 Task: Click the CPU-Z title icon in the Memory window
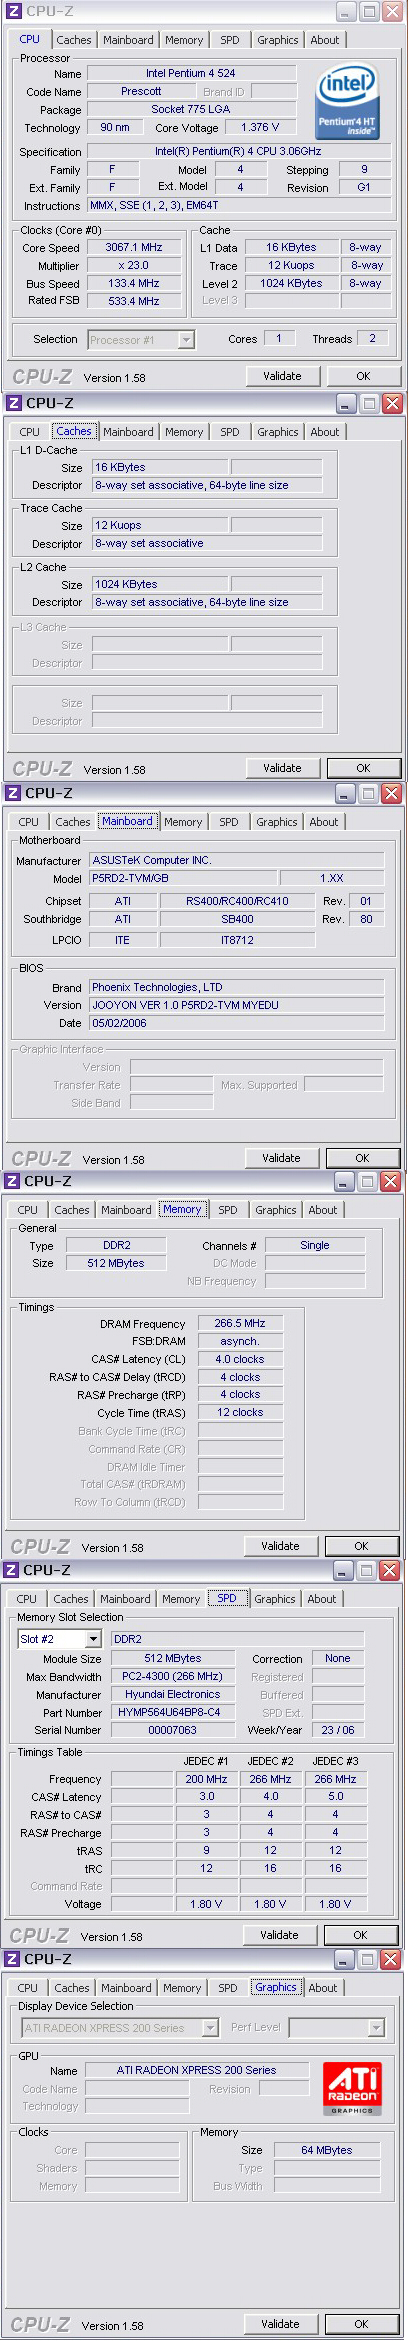(x=13, y=1181)
